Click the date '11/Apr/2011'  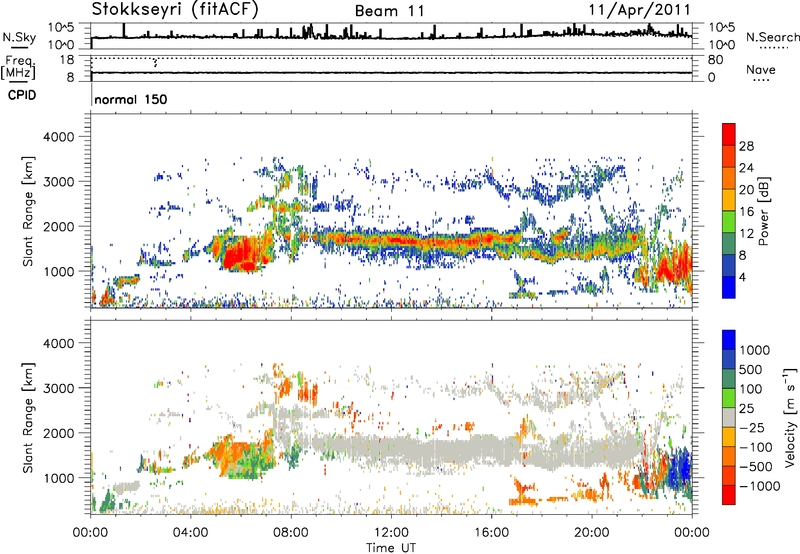point(640,10)
